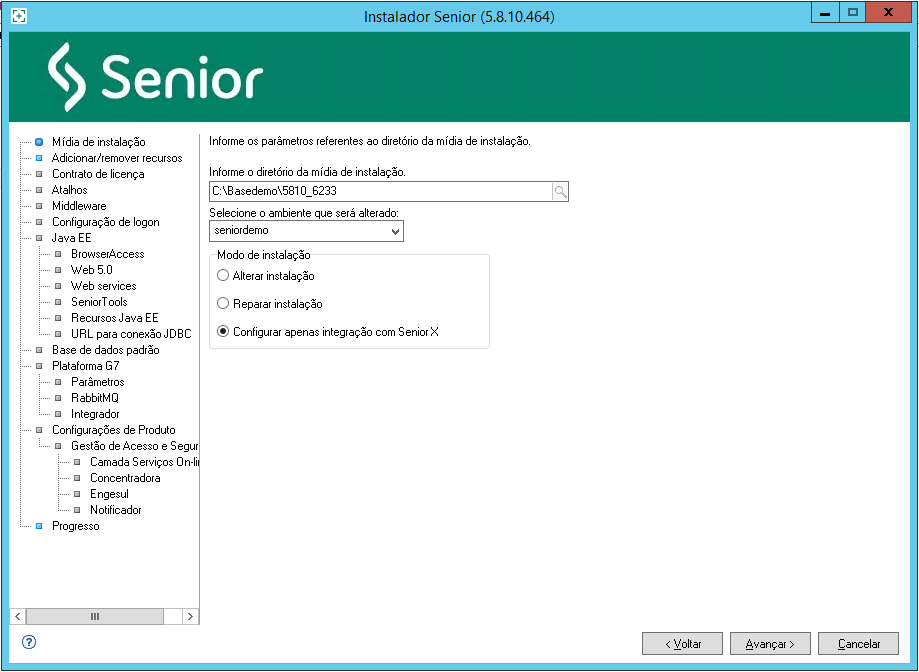Screen dimensions: 919x672
Task: Select URL para conexão JDBC item
Action: click(x=131, y=334)
